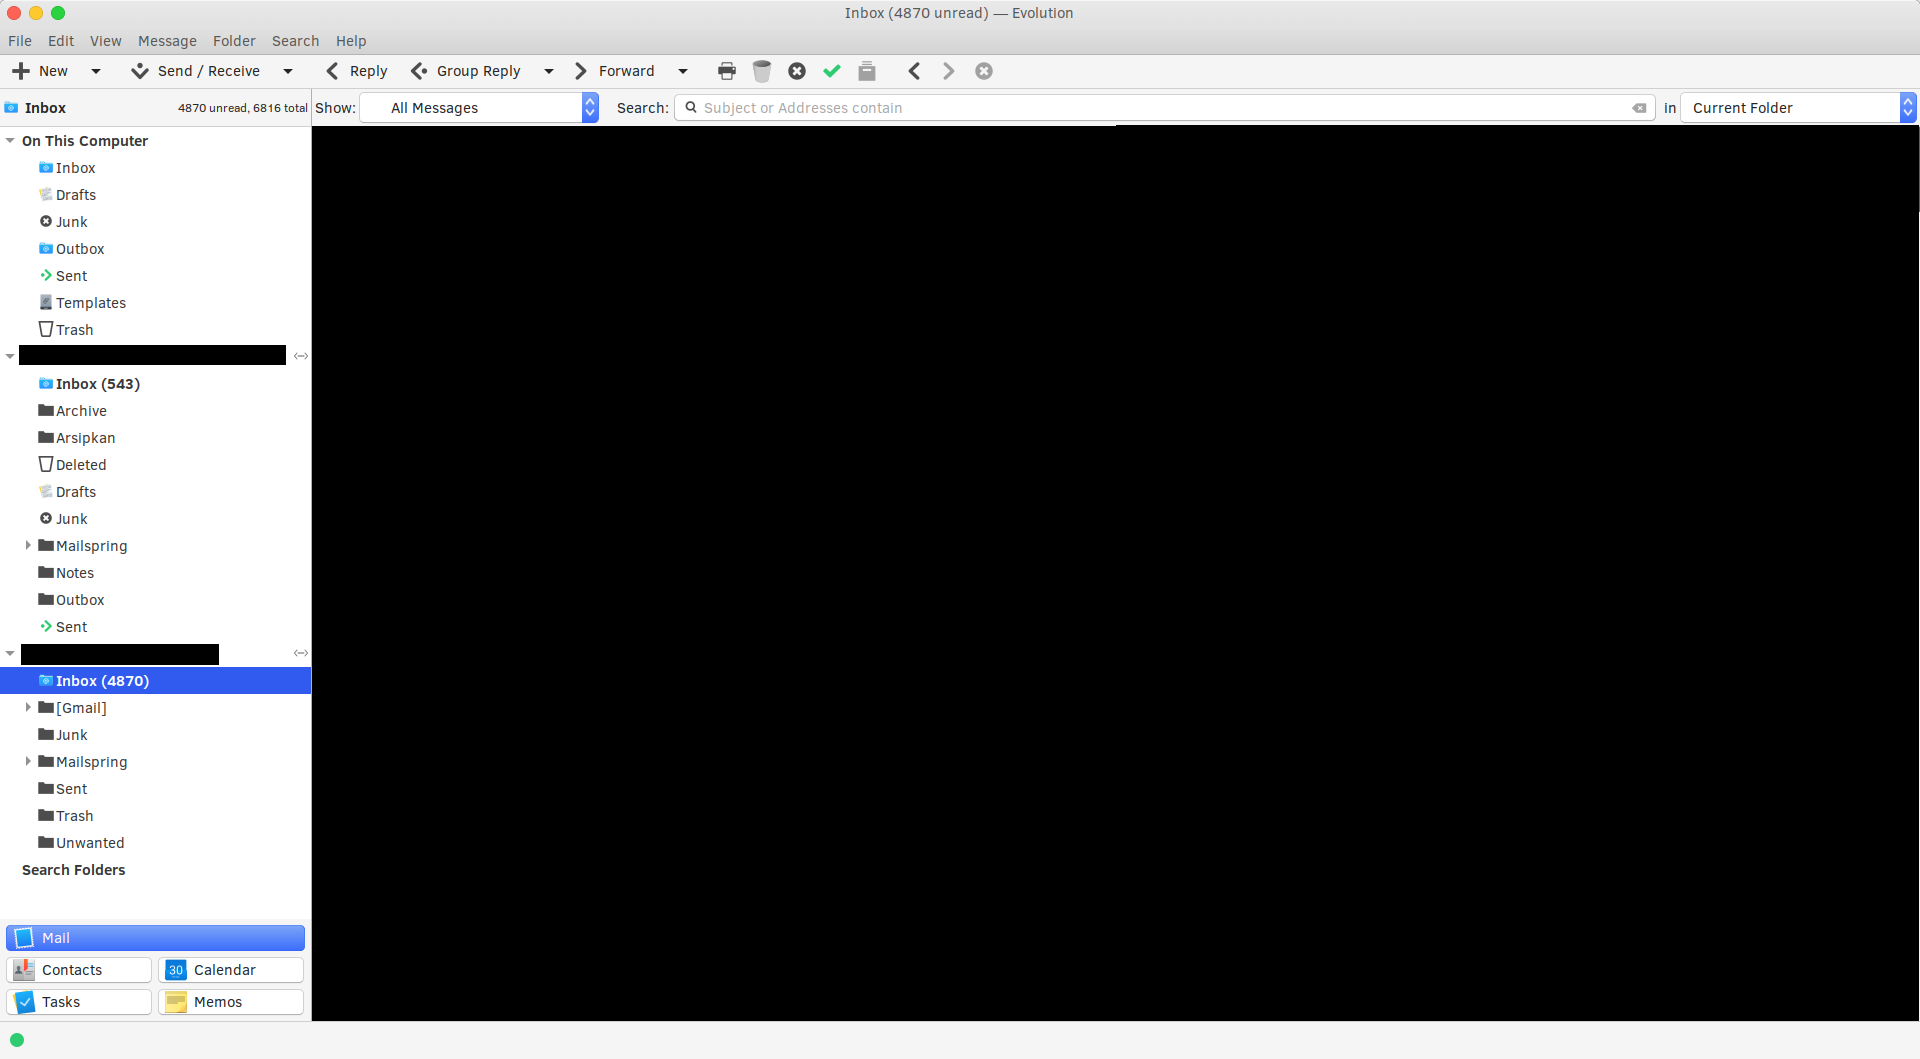Clear the search field using the erase icon
The width and height of the screenshot is (1920, 1059).
coord(1639,107)
